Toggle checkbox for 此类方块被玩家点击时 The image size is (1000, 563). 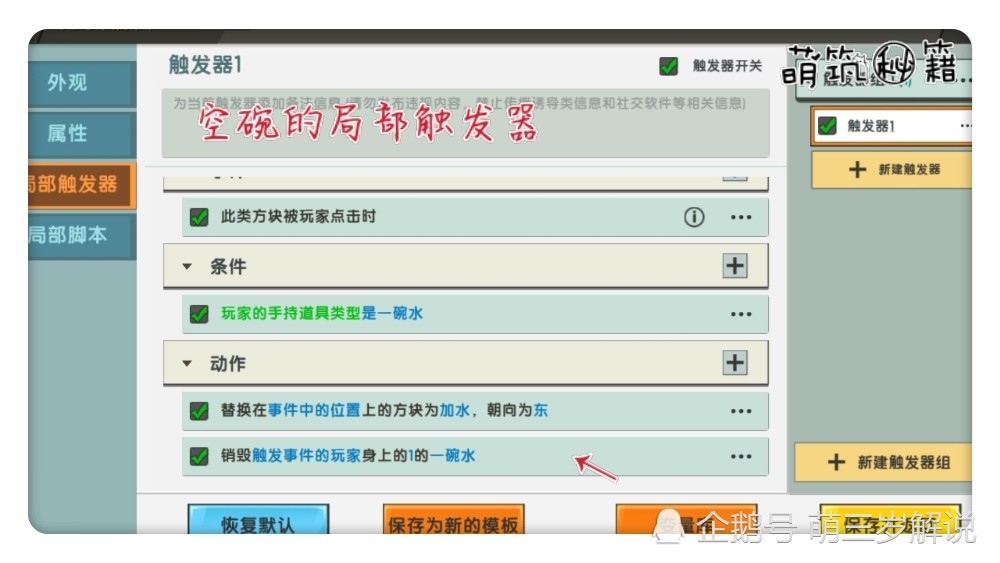point(199,217)
